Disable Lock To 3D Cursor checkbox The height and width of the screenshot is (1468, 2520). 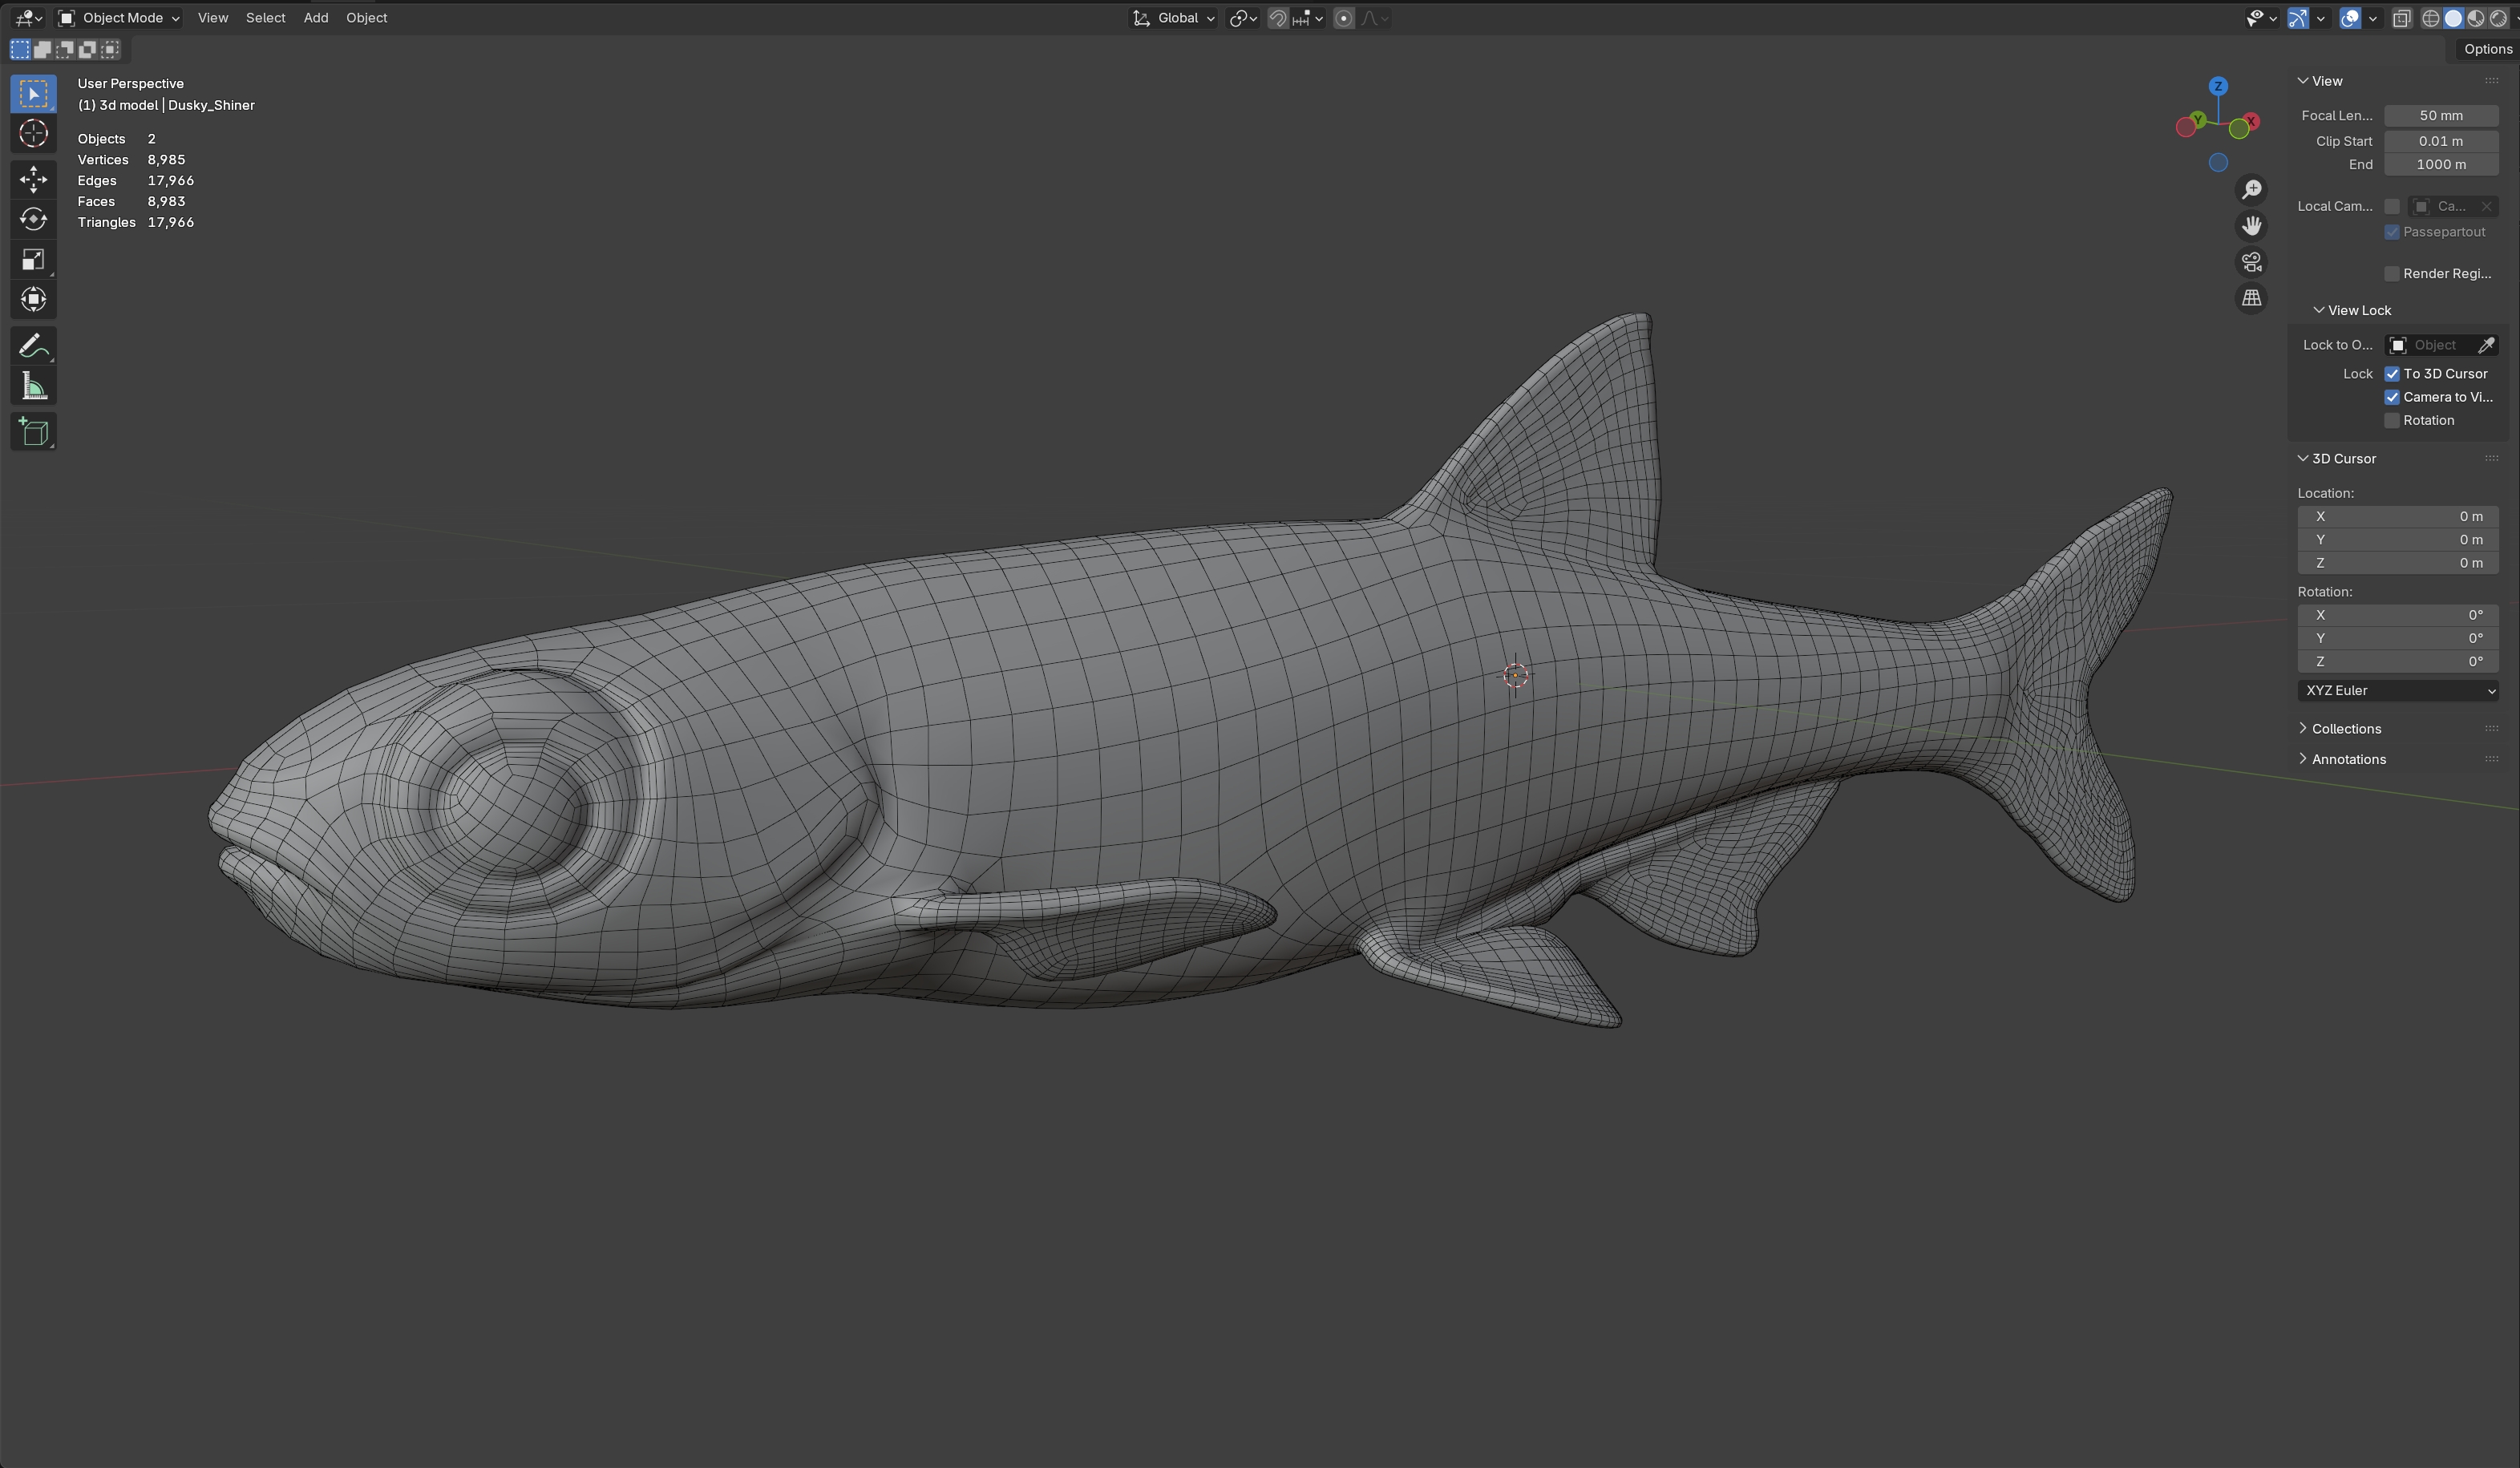point(2392,374)
